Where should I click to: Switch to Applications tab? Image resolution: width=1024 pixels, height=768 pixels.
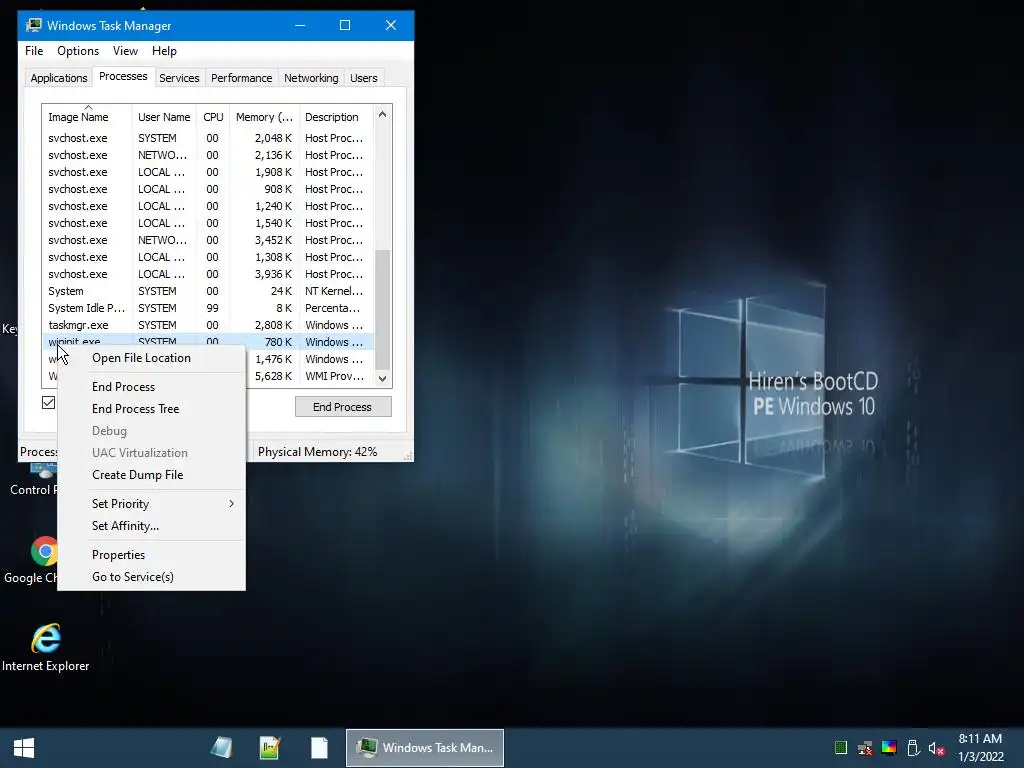[59, 78]
